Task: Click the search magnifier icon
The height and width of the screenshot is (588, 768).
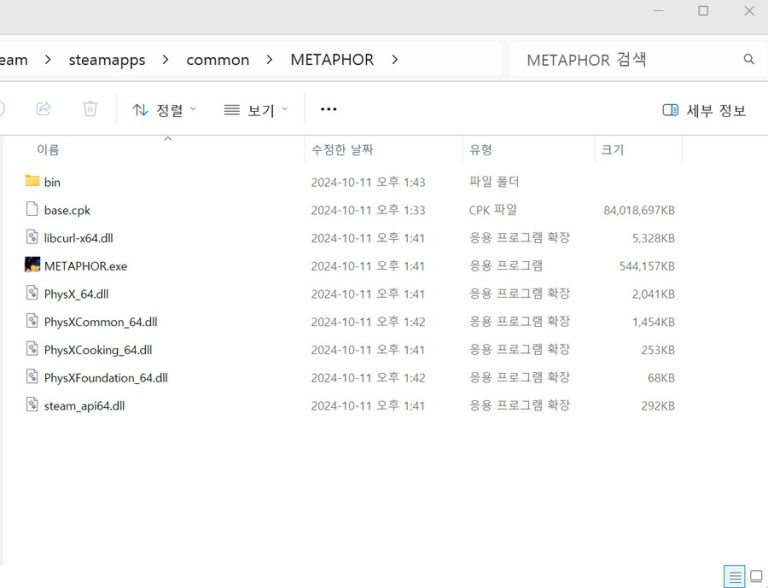Action: coord(748,59)
